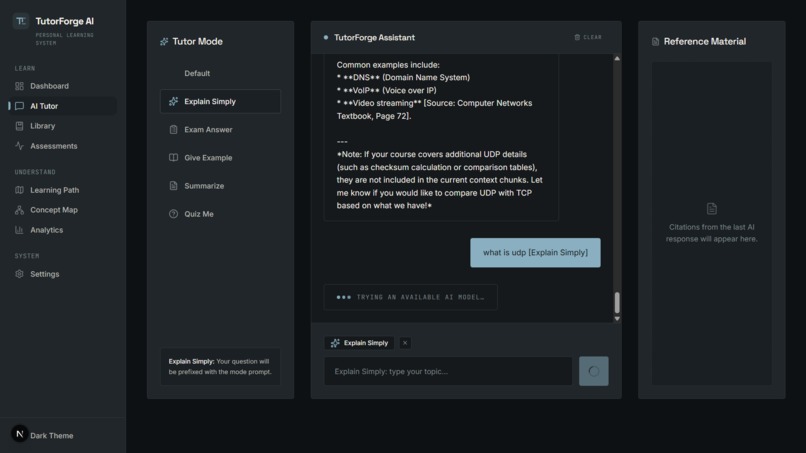
Task: Click the Library book icon
Action: coord(19,126)
